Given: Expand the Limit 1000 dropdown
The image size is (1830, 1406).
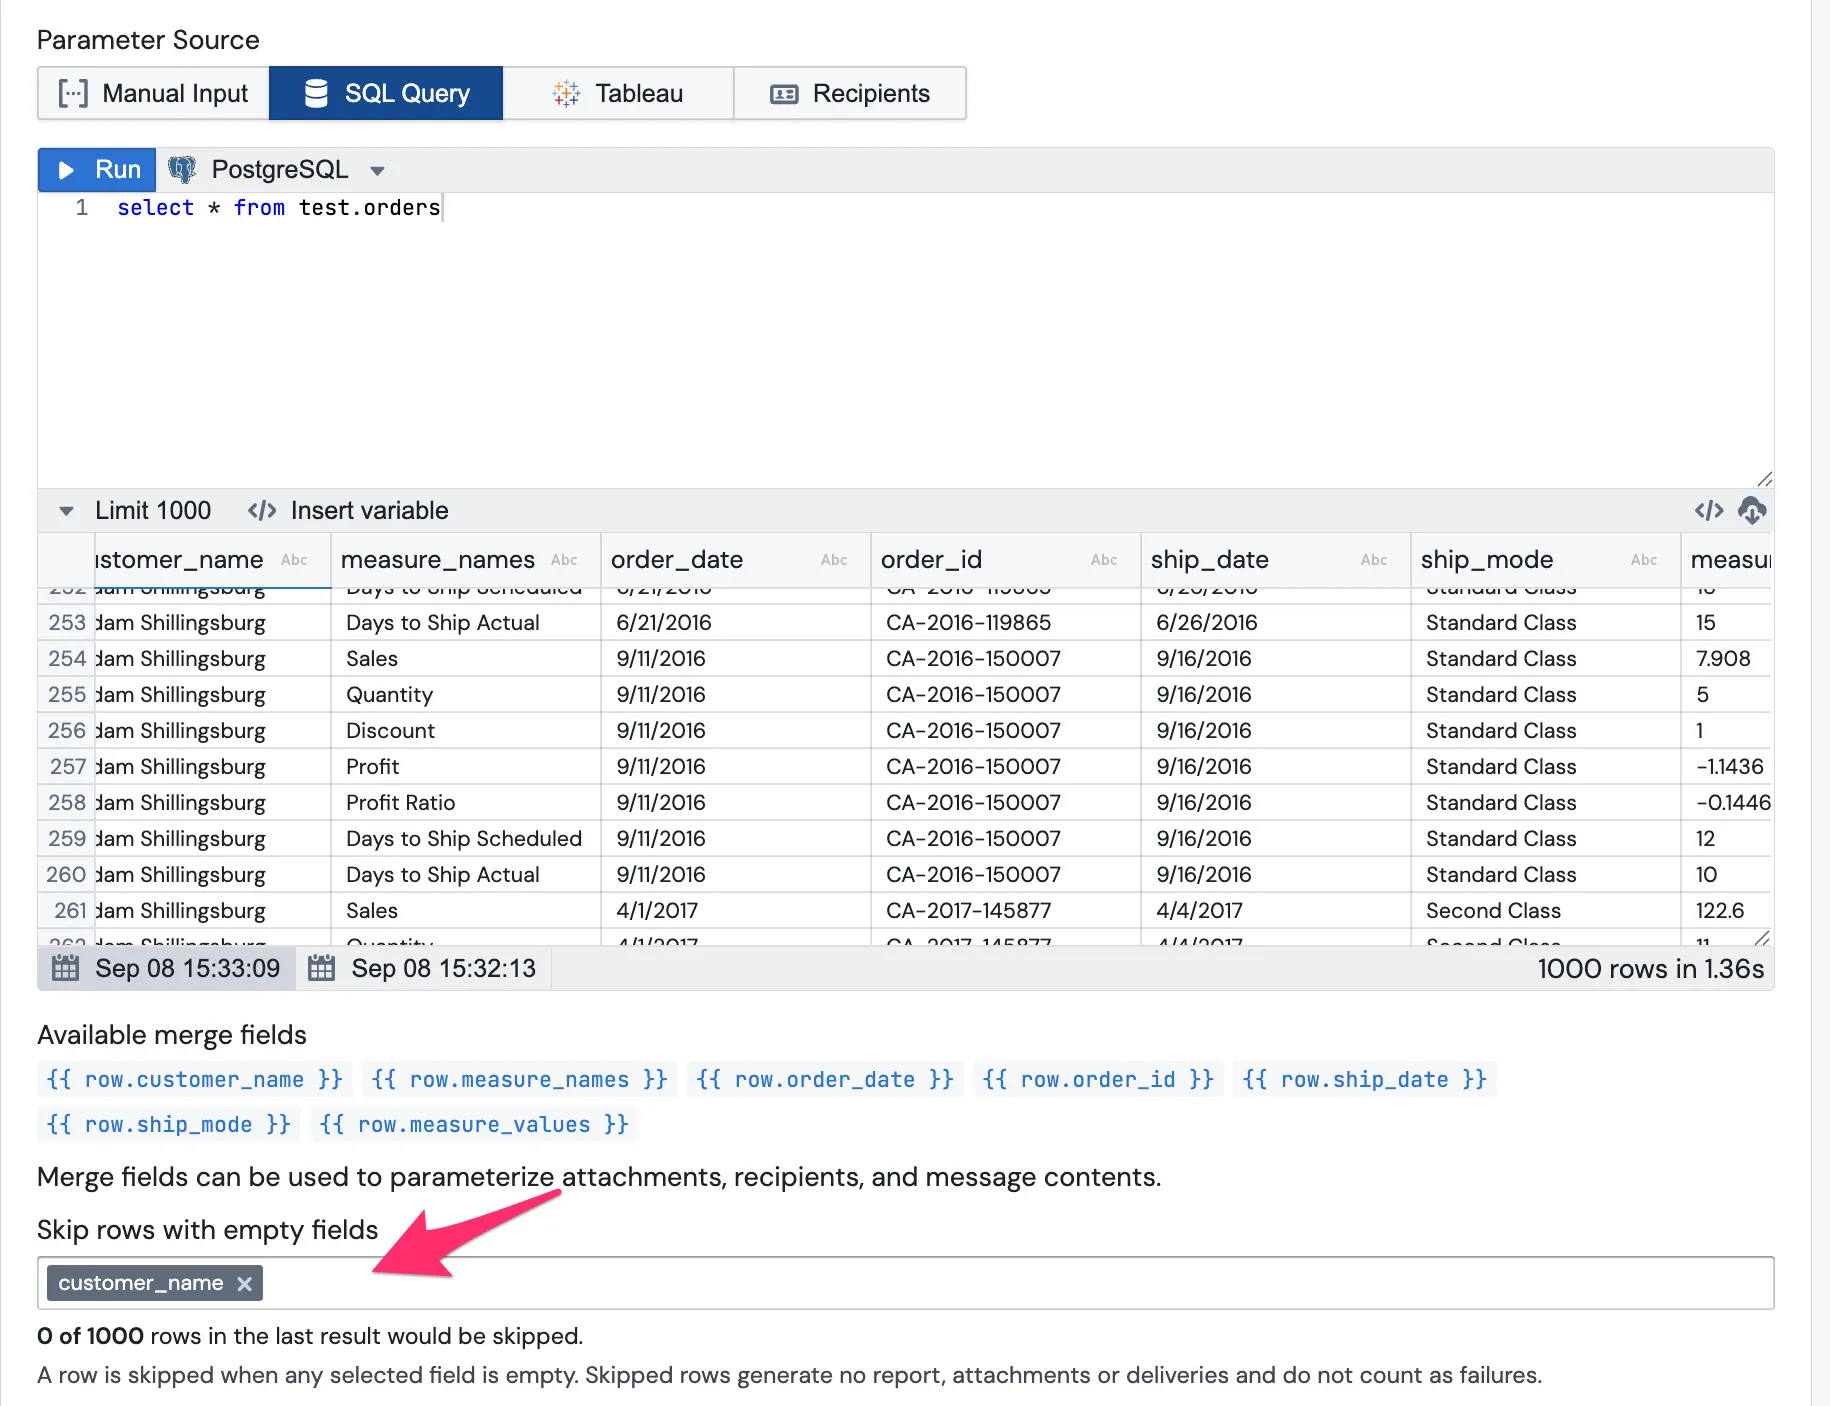Looking at the screenshot, I should click(x=135, y=511).
